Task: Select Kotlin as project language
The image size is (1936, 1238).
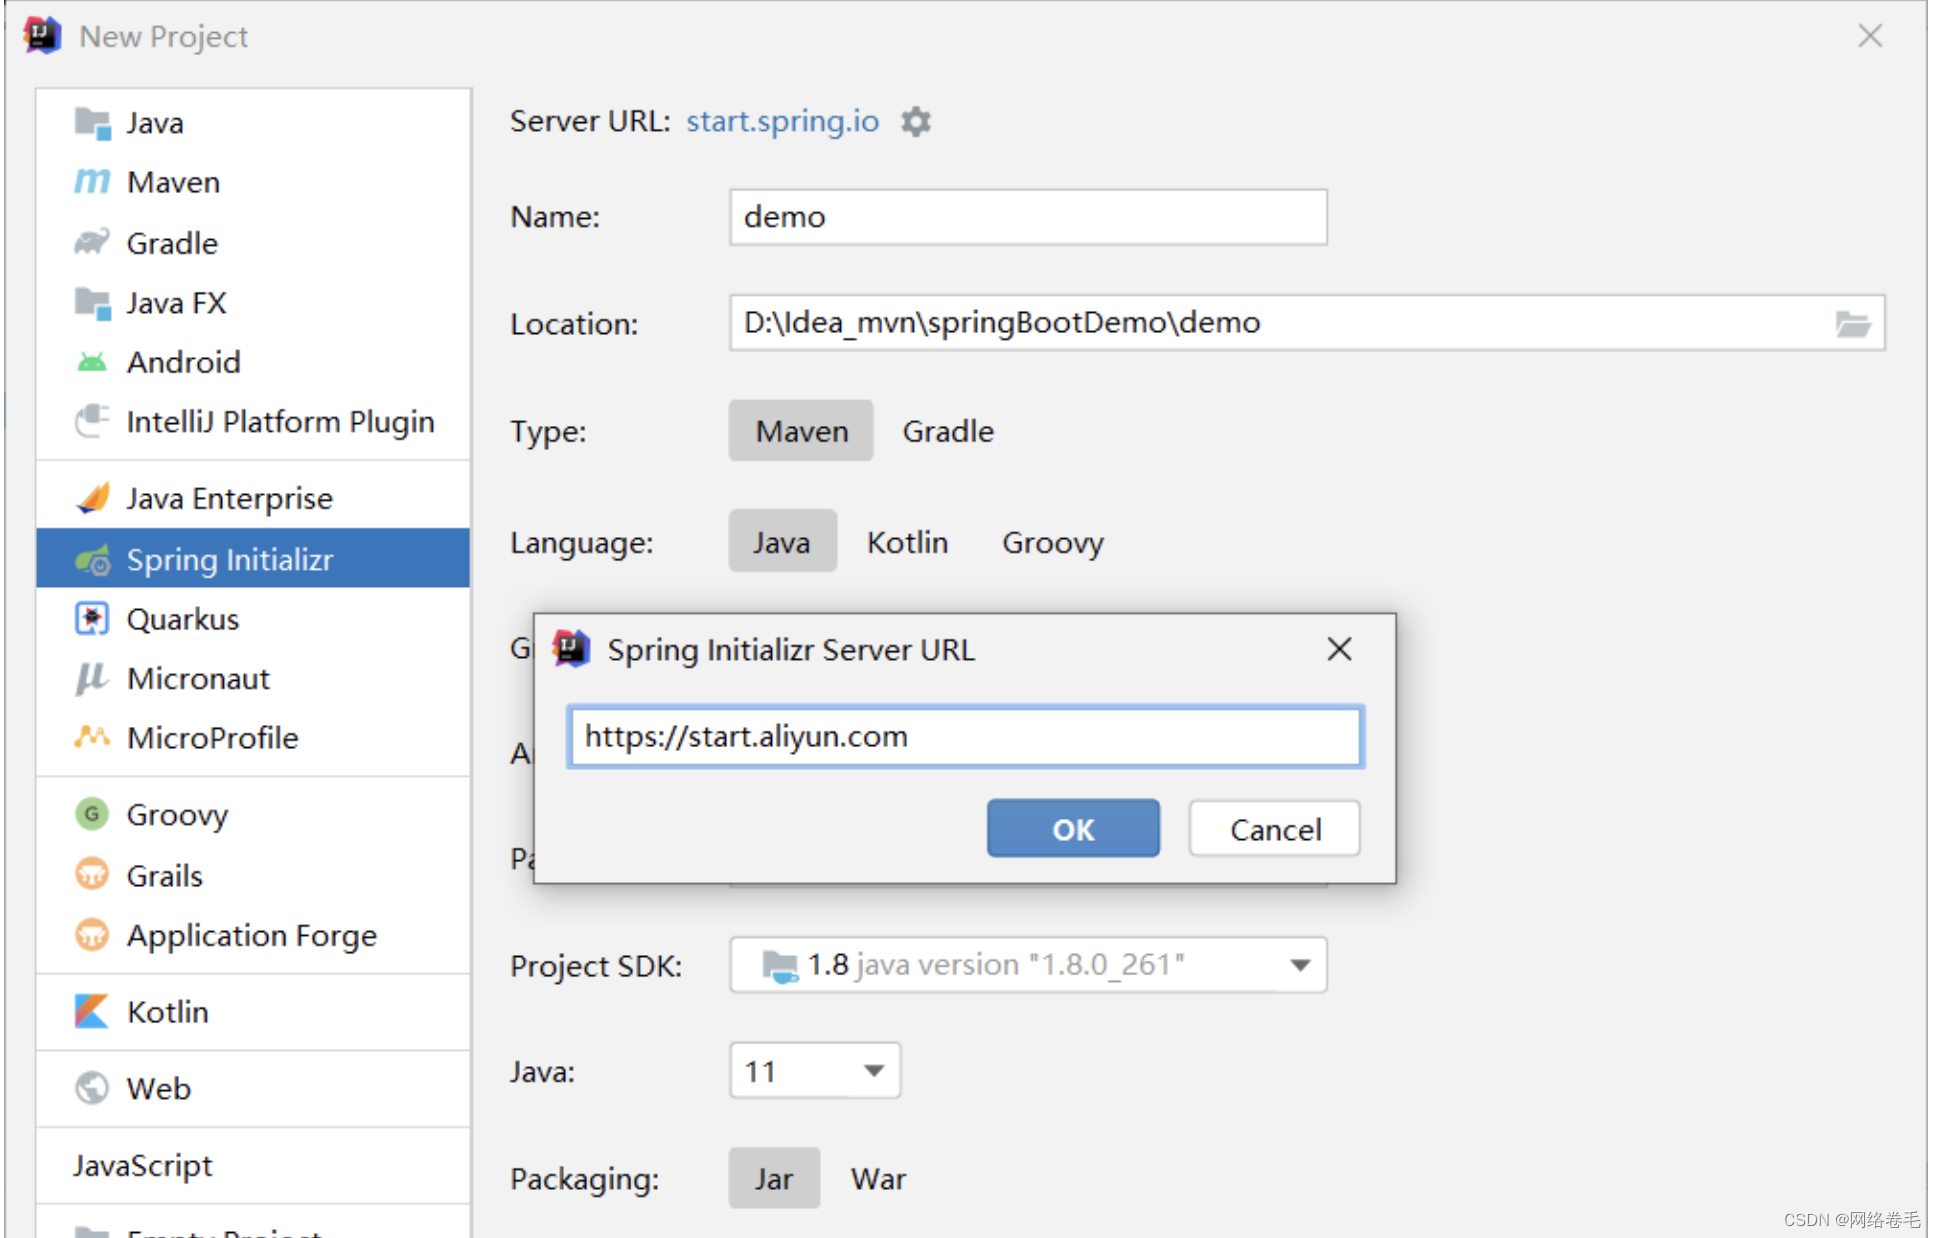Action: 907,542
